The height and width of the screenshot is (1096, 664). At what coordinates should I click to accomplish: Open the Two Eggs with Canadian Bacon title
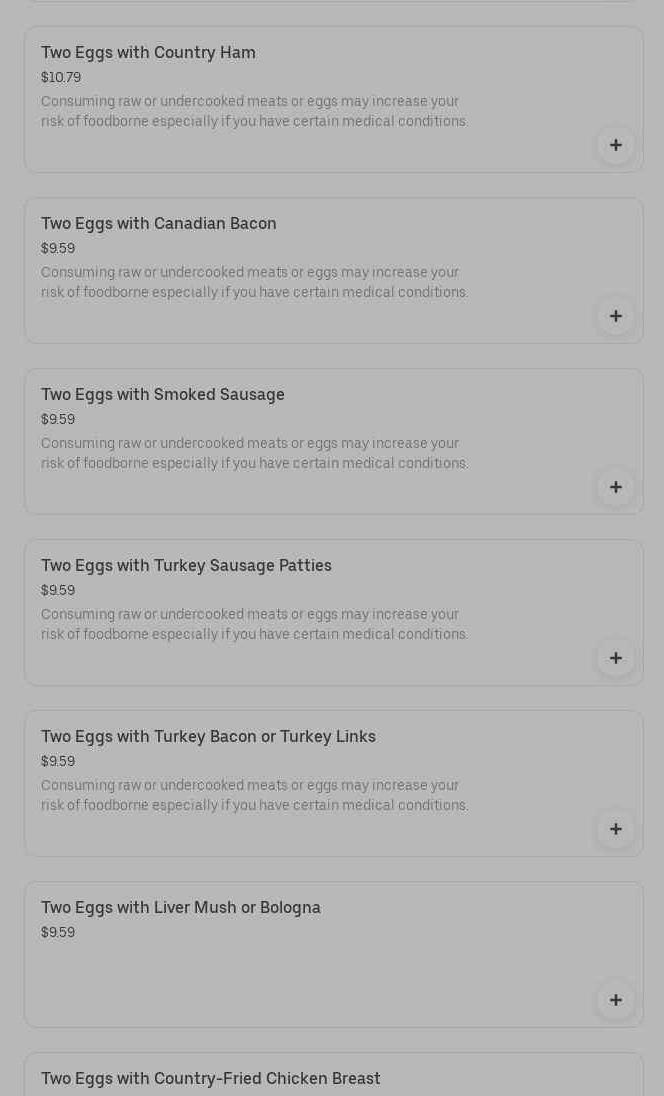coord(158,224)
